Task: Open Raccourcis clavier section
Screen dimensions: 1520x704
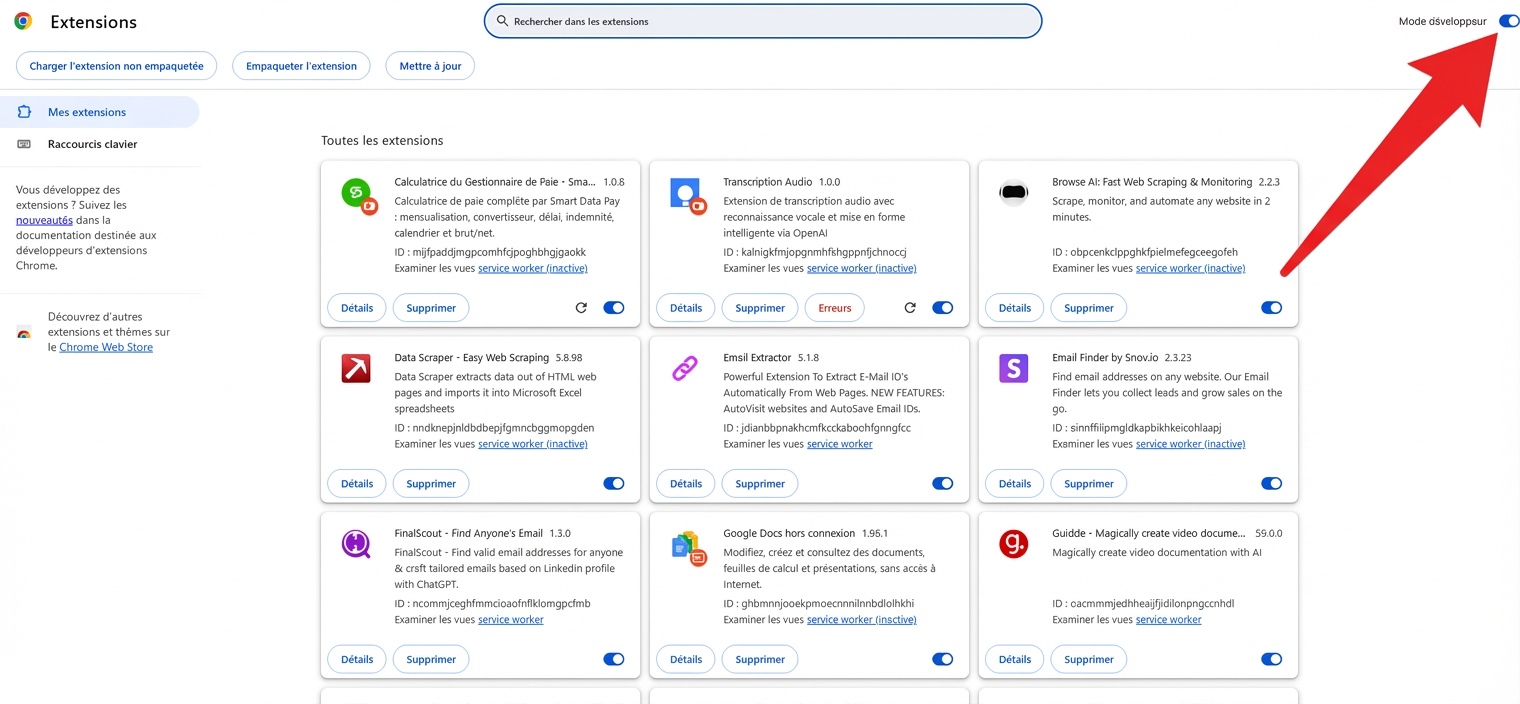Action: (90, 143)
